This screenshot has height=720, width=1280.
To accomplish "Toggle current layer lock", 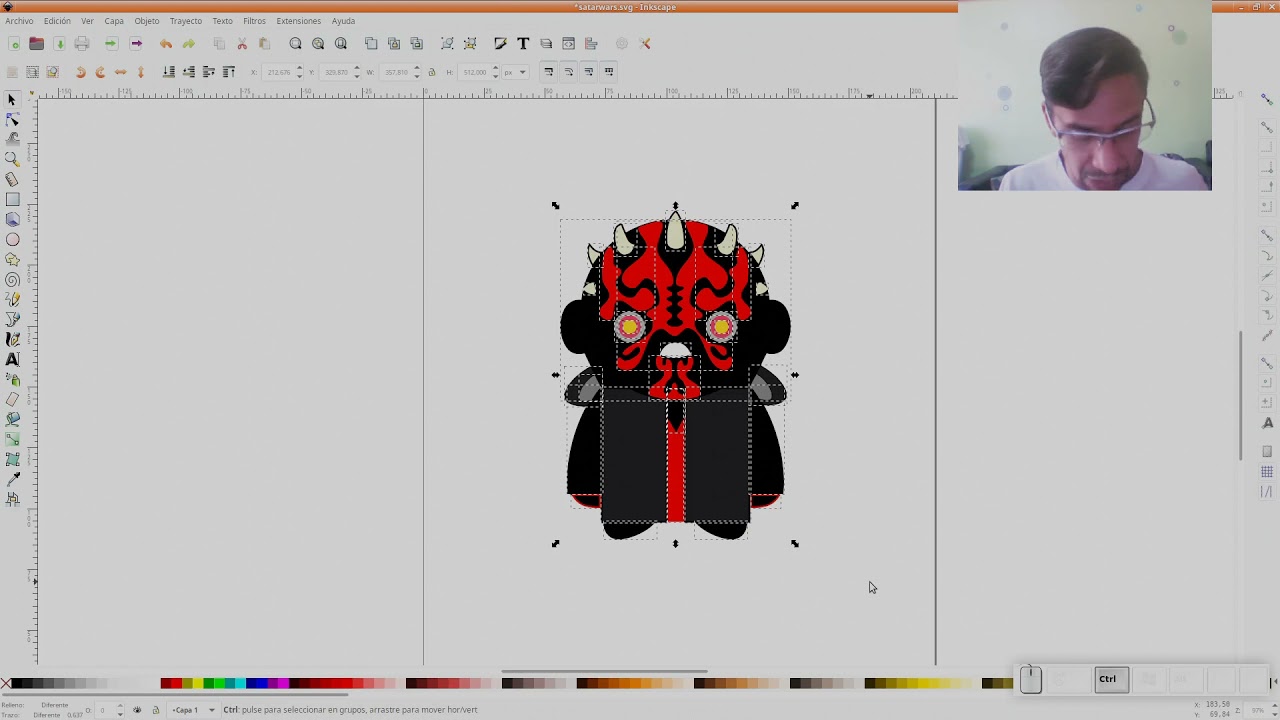I will 155,710.
